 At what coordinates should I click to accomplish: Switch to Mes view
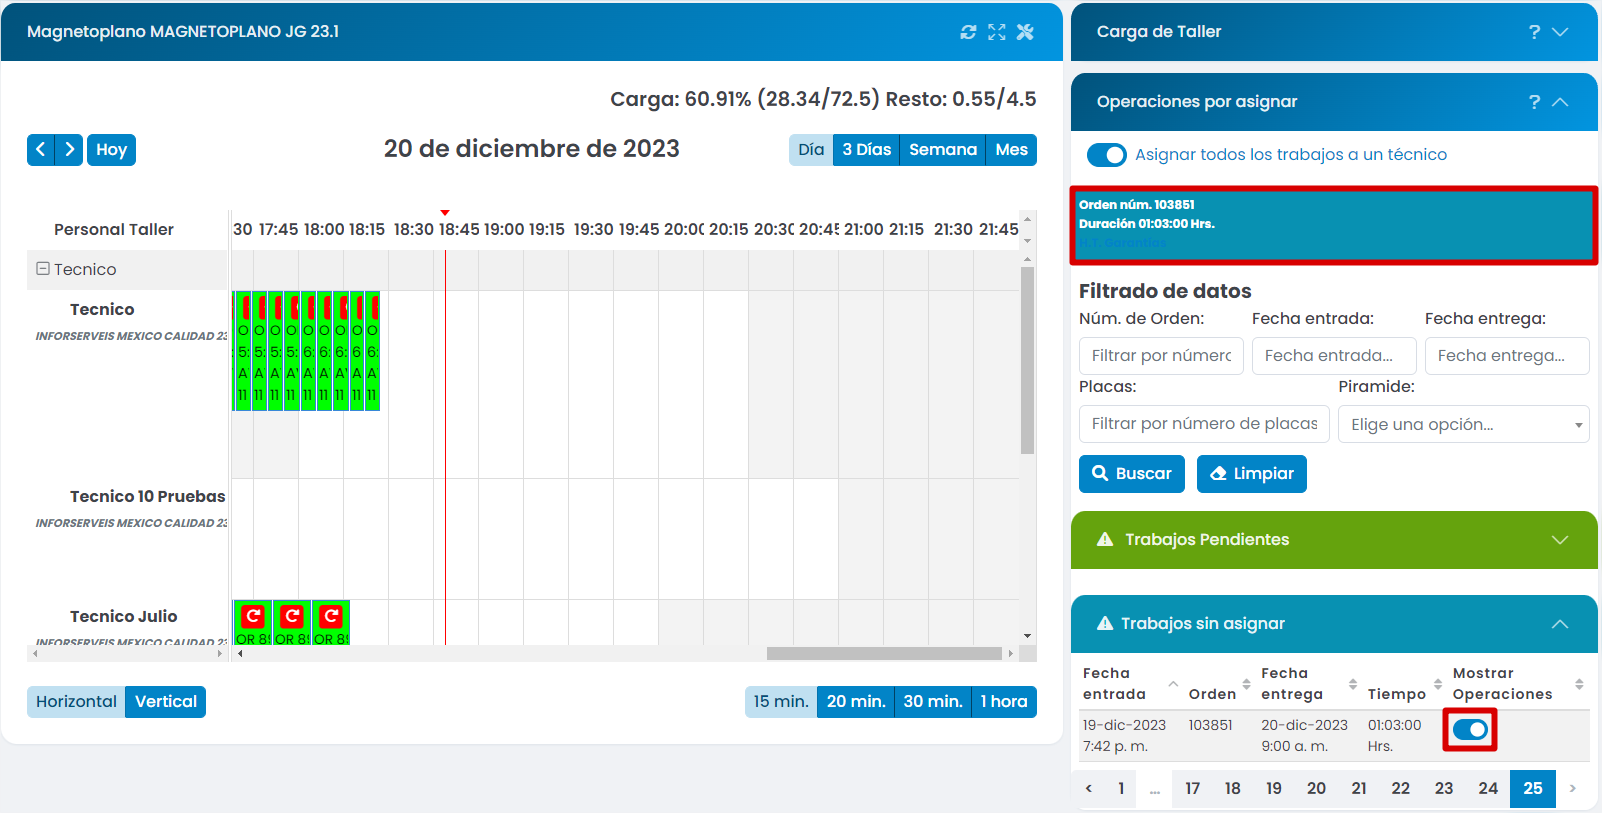click(1011, 150)
